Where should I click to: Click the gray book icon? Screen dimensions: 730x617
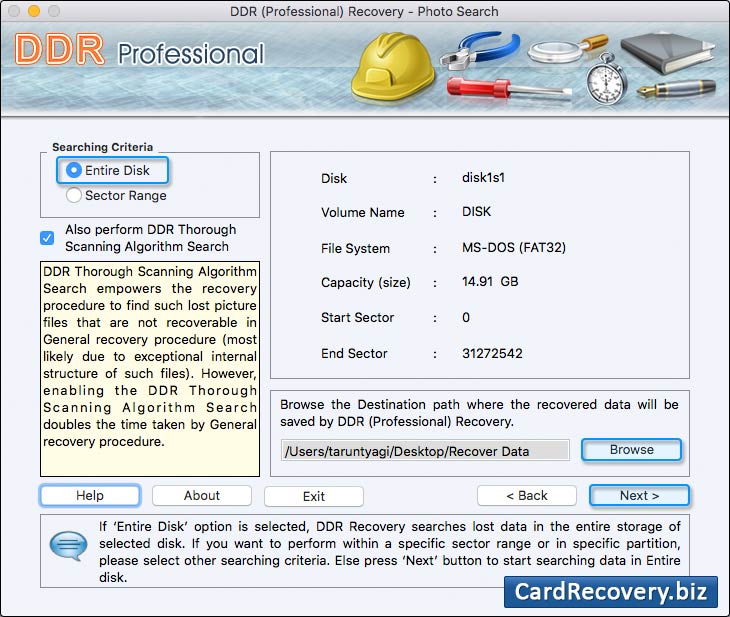tap(668, 52)
